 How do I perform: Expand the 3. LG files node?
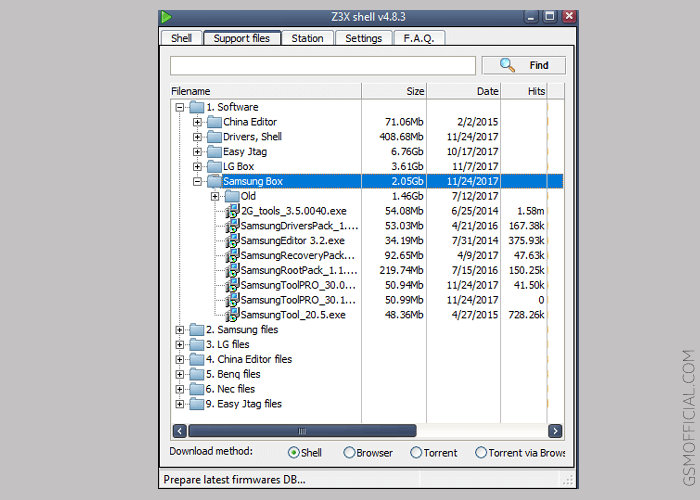pos(179,344)
